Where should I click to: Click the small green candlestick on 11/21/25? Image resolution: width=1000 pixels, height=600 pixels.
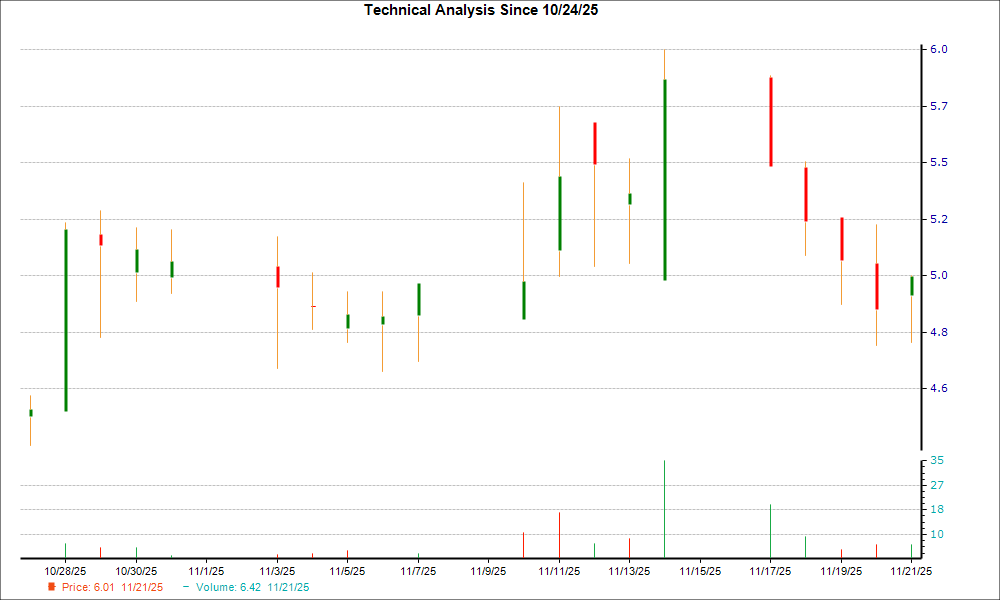coord(911,285)
